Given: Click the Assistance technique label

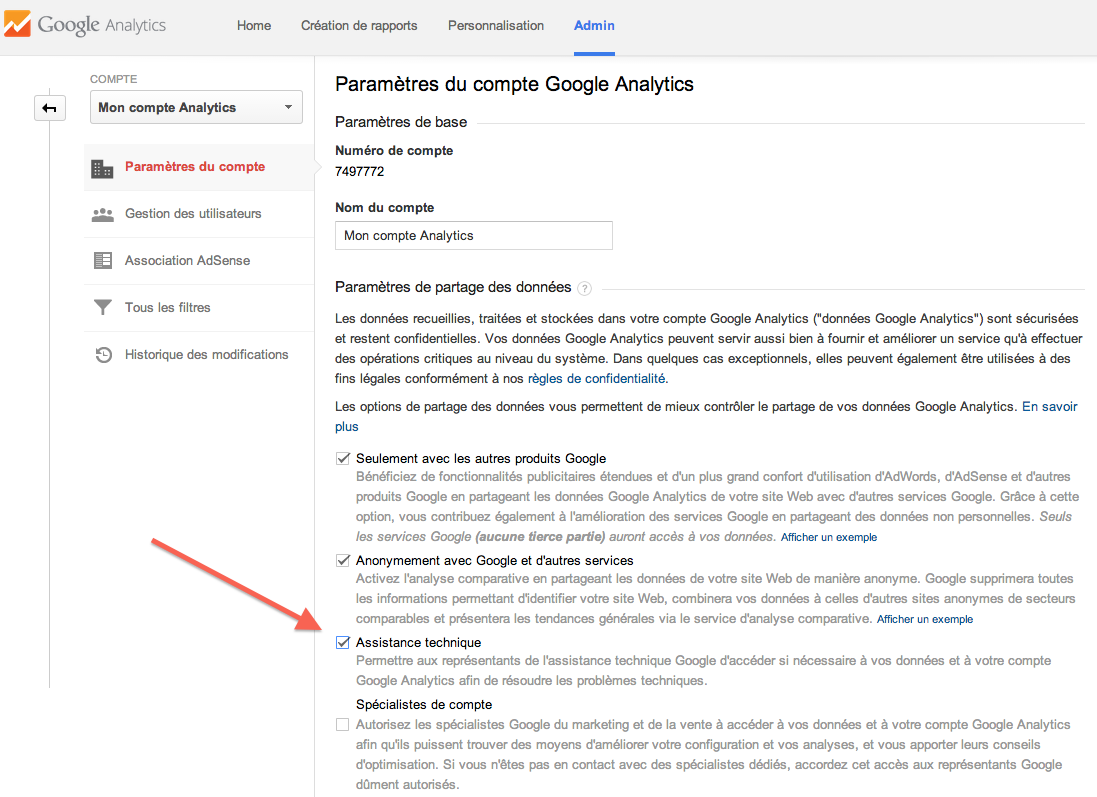Looking at the screenshot, I should [418, 642].
